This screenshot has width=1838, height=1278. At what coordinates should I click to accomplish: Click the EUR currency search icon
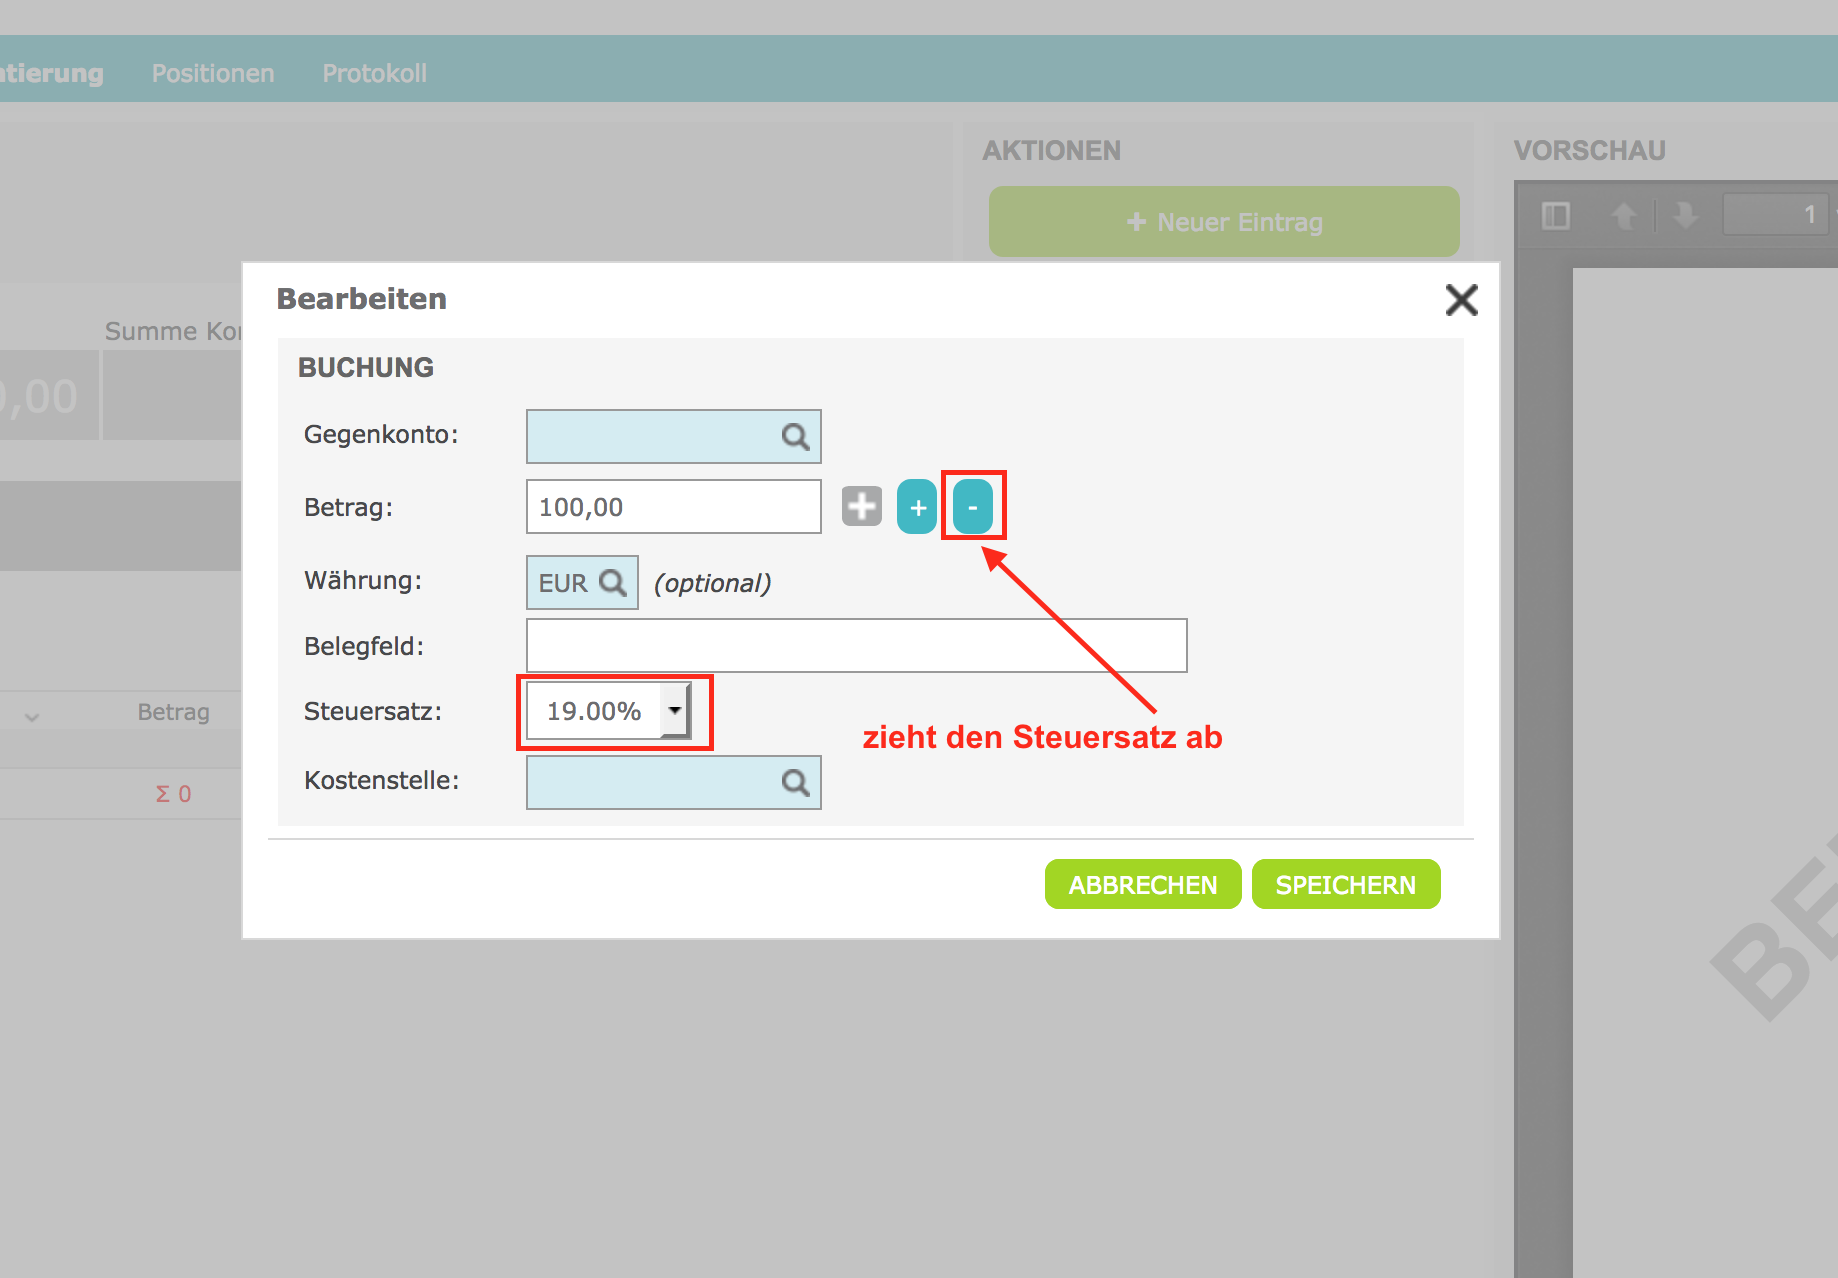coord(612,583)
